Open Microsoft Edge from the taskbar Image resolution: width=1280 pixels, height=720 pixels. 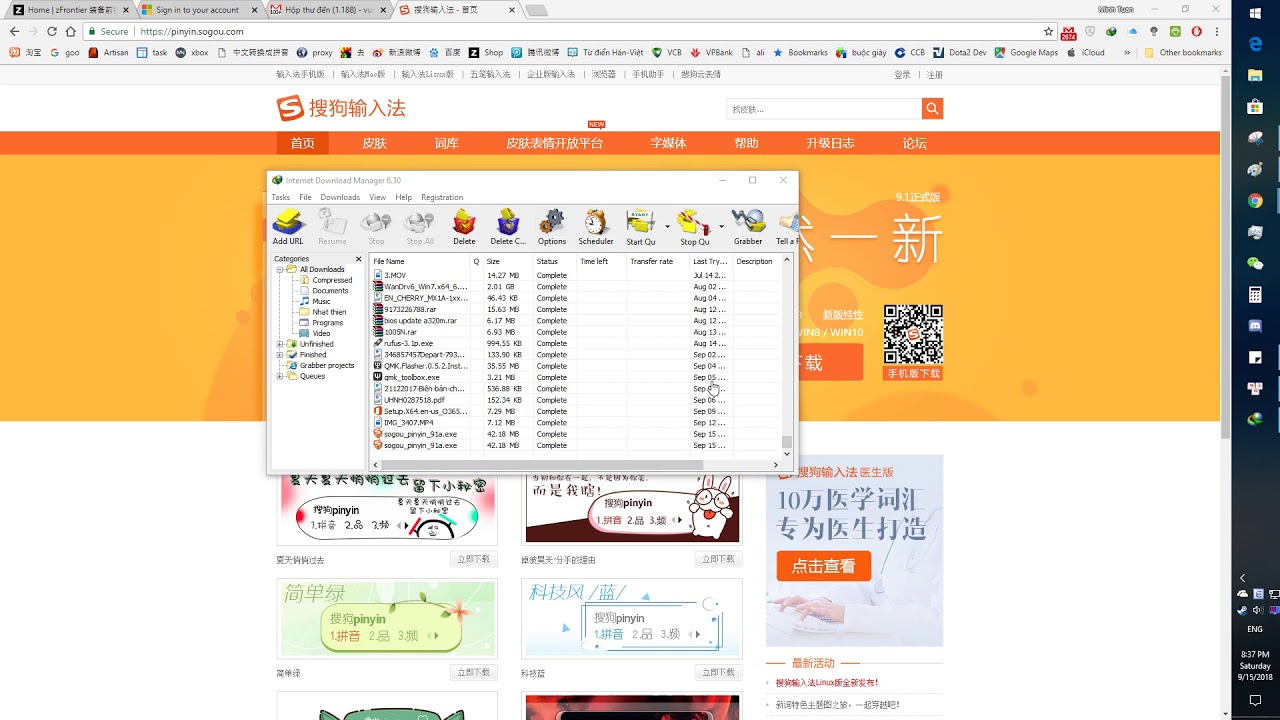(x=1255, y=44)
